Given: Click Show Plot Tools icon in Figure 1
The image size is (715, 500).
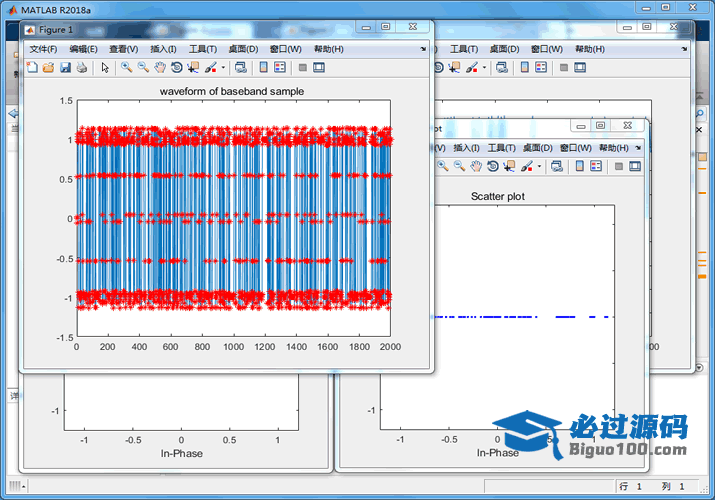Looking at the screenshot, I should pyautogui.click(x=318, y=68).
